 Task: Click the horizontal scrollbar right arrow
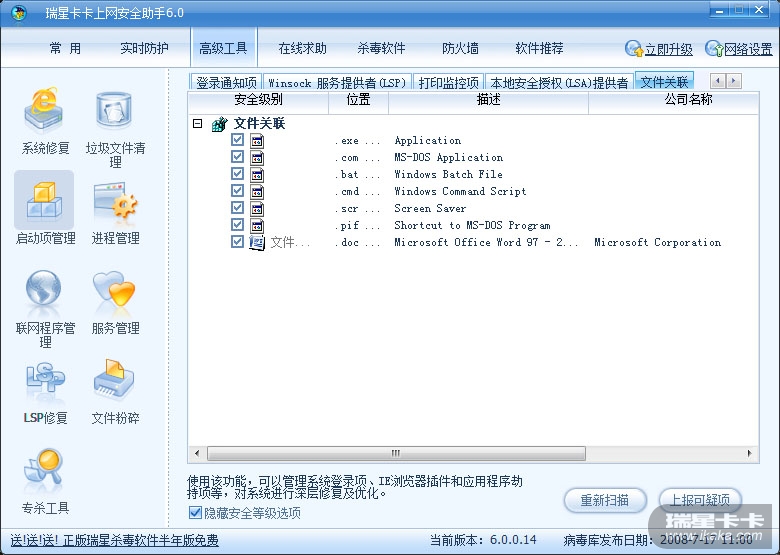pos(749,454)
